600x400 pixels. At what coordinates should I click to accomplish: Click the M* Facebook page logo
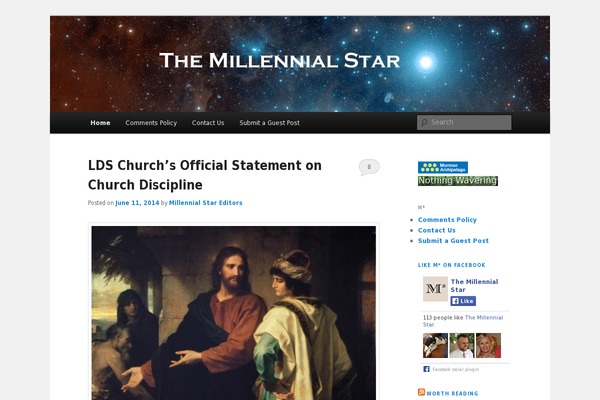click(435, 289)
